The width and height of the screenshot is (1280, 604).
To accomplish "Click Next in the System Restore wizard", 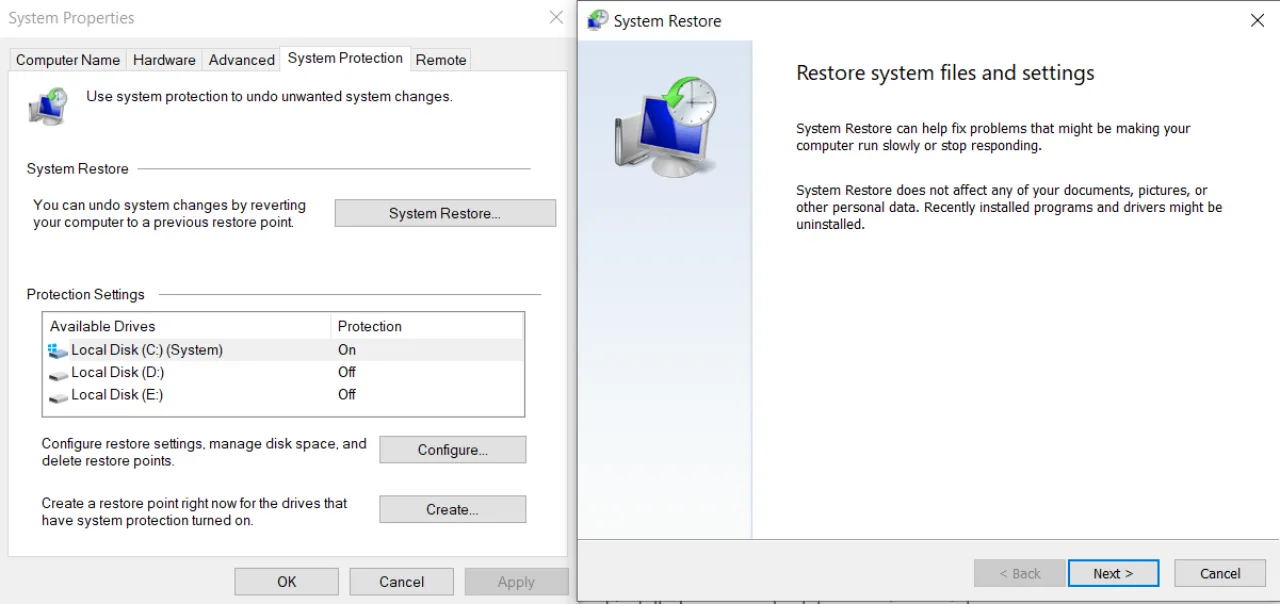I will 1113,573.
